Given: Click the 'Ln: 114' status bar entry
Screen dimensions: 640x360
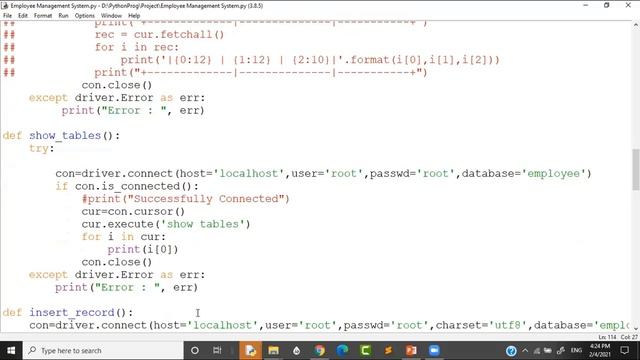Looking at the screenshot, I should coord(607,337).
